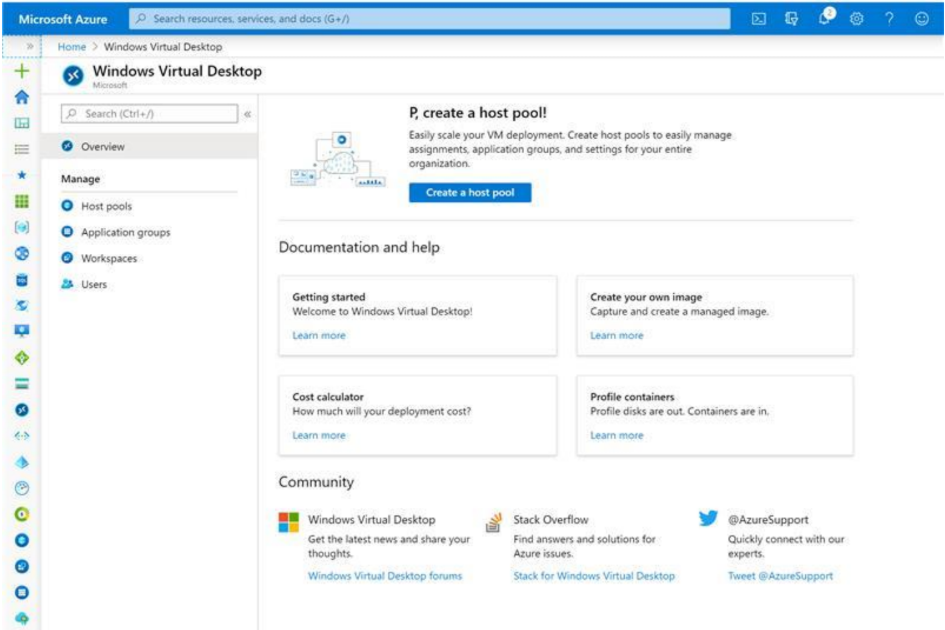Open the Windows Virtual Desktop forums link
This screenshot has height=630, width=945.
click(x=385, y=576)
